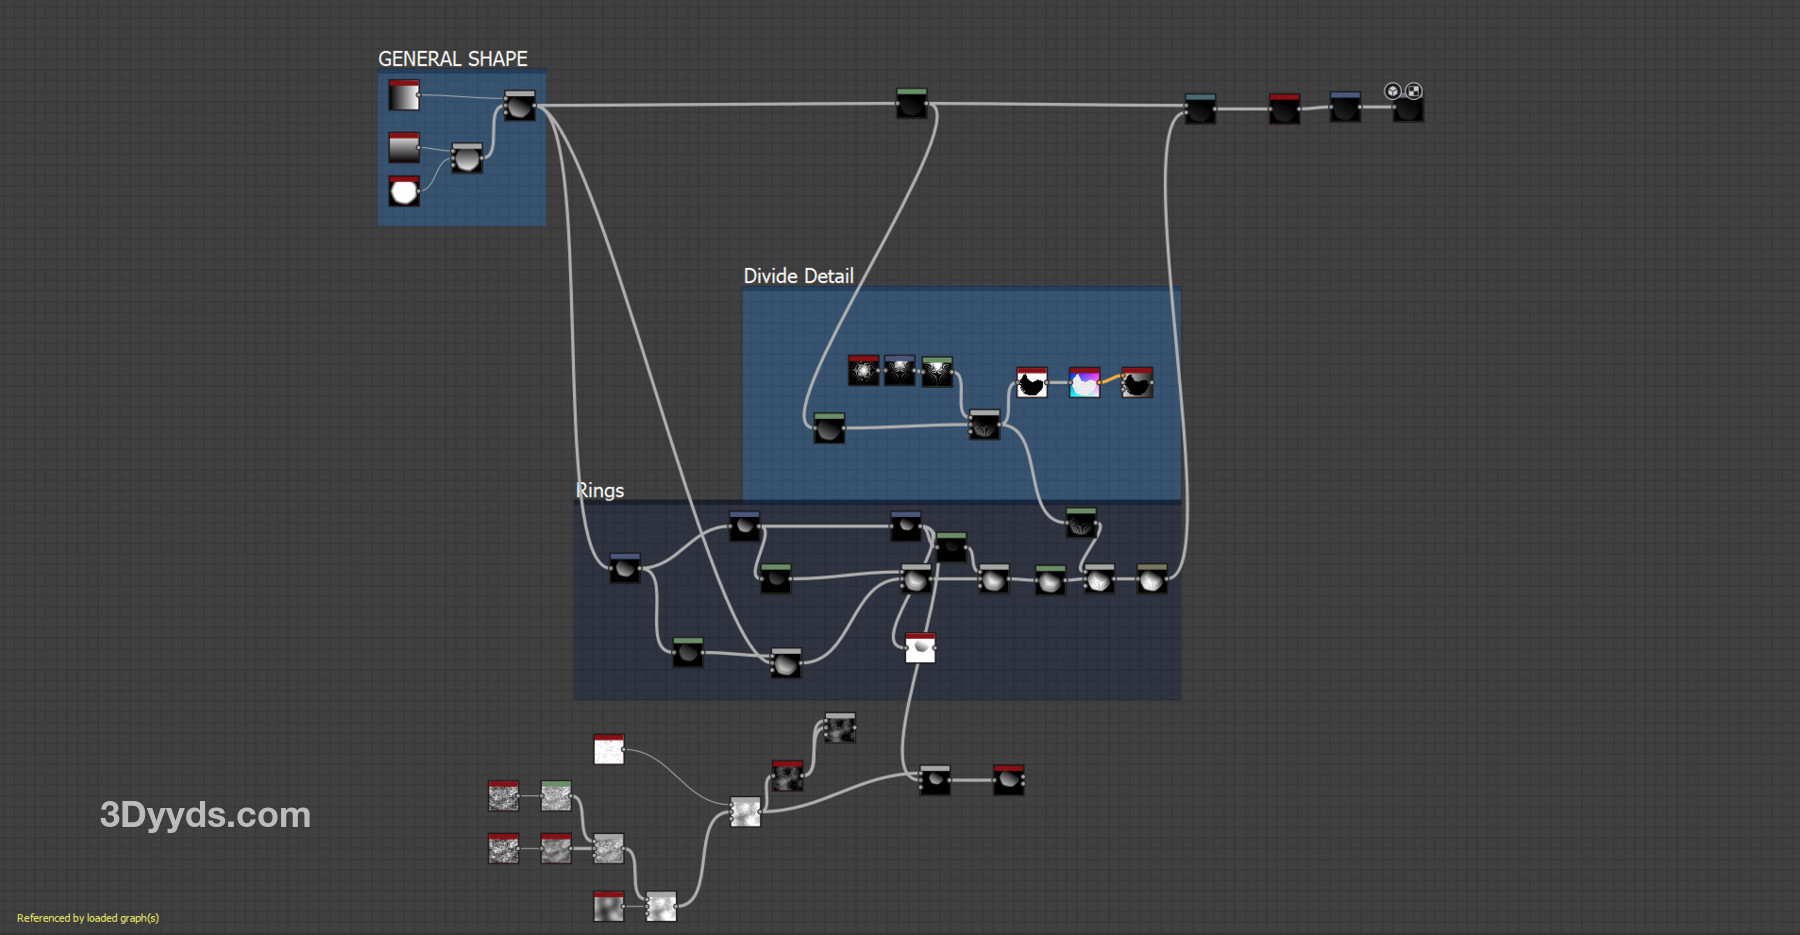Select the white polygon shape node in GENERAL SHAPE

(404, 192)
